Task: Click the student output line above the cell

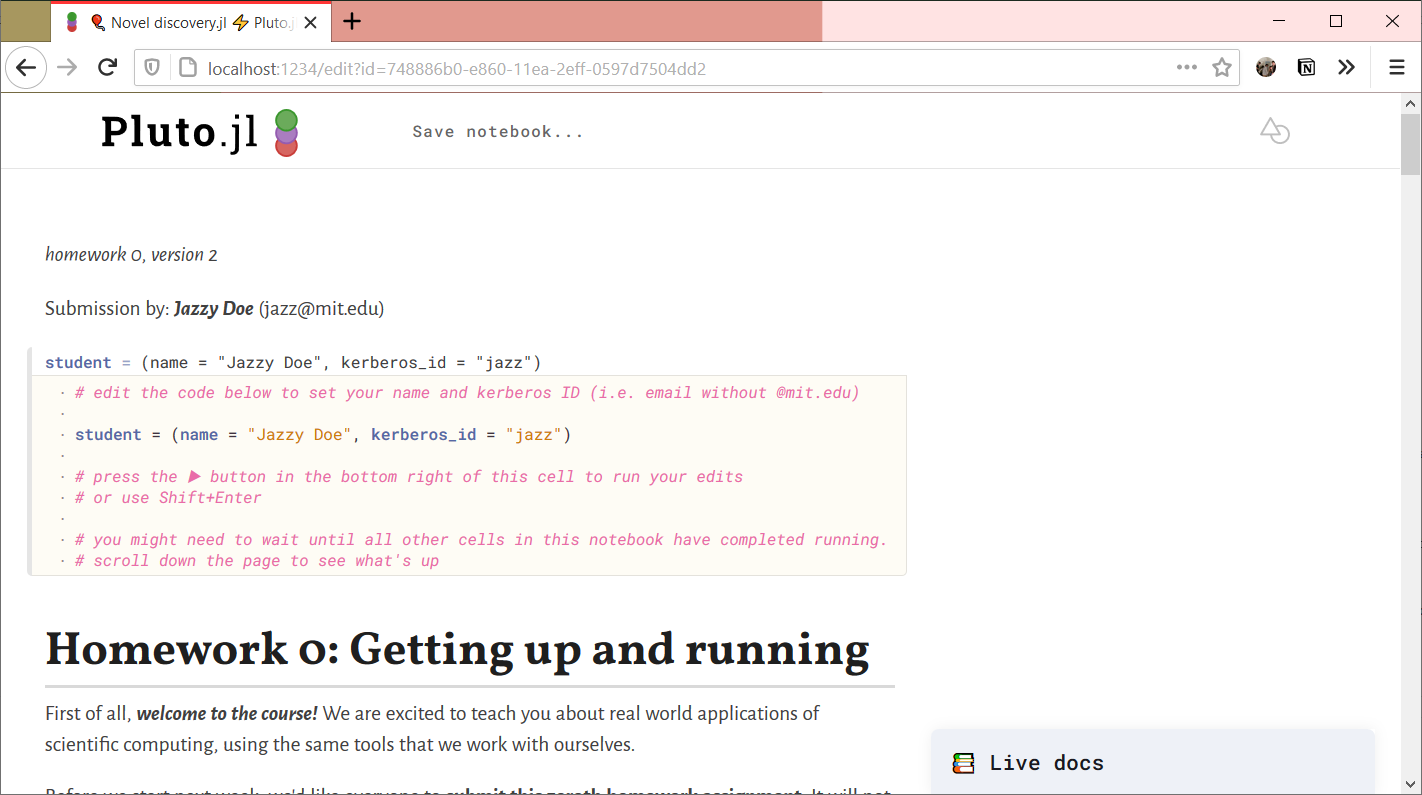Action: [293, 362]
